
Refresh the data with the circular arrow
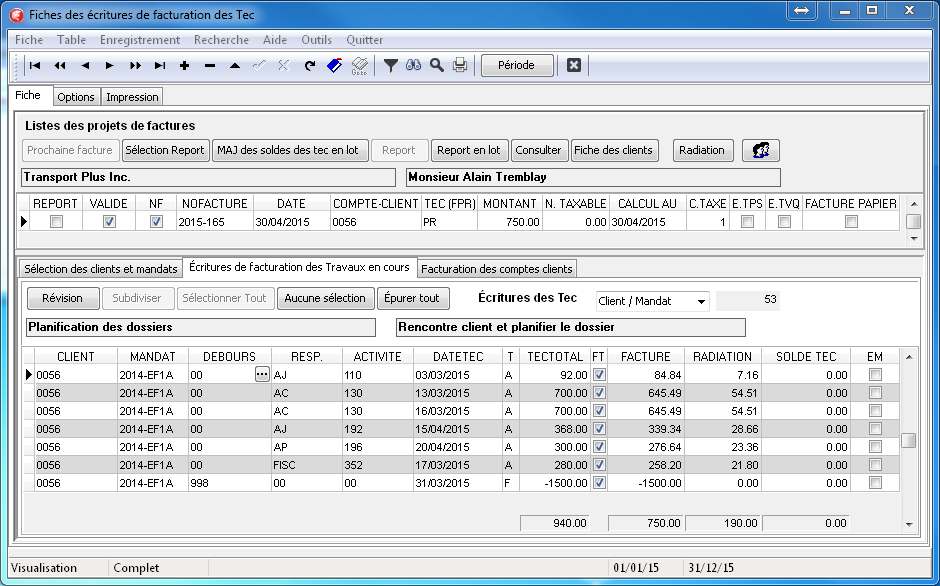(309, 65)
